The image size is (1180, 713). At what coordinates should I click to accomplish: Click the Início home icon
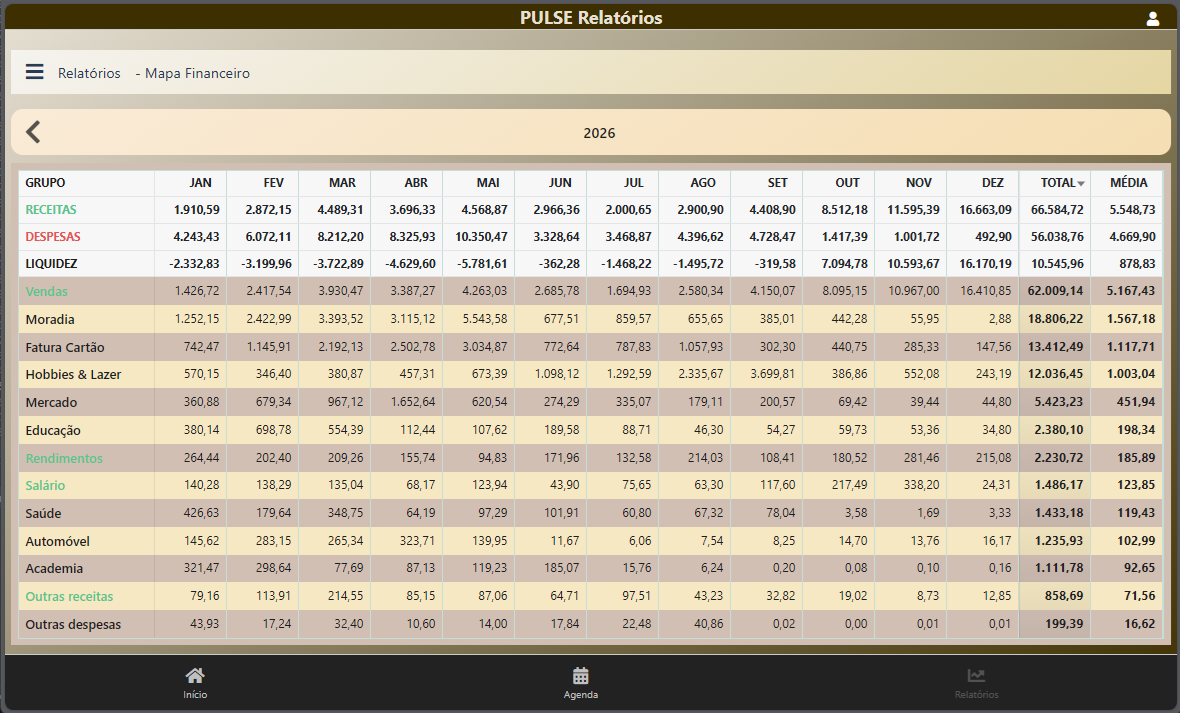point(195,677)
